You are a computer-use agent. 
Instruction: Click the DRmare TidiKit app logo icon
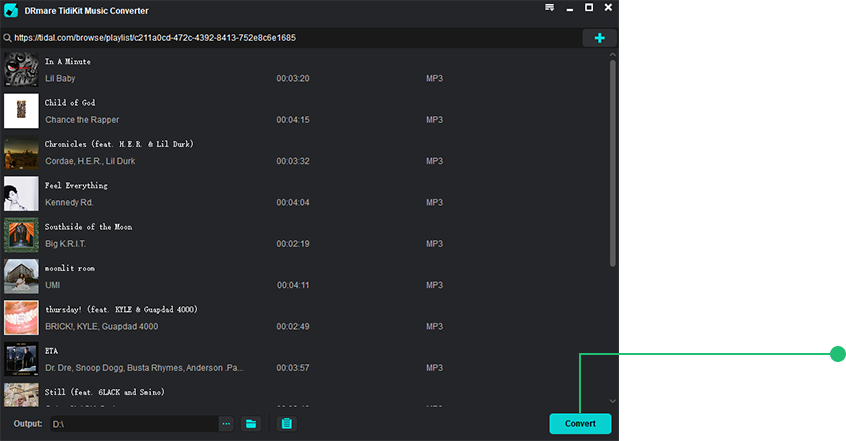point(11,10)
